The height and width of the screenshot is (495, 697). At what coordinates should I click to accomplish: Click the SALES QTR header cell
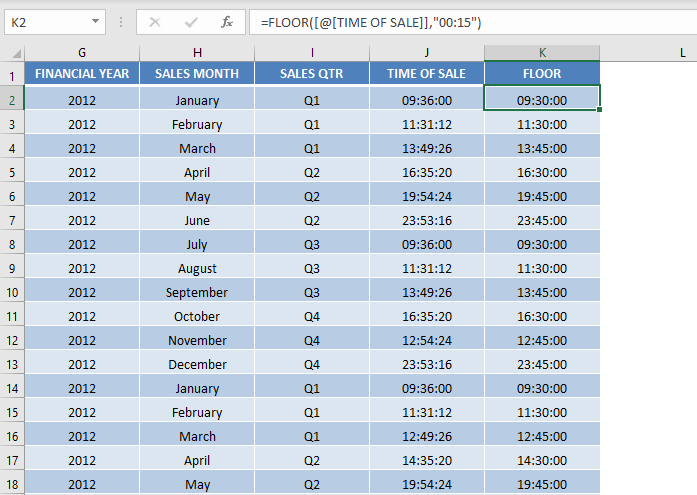coord(312,73)
